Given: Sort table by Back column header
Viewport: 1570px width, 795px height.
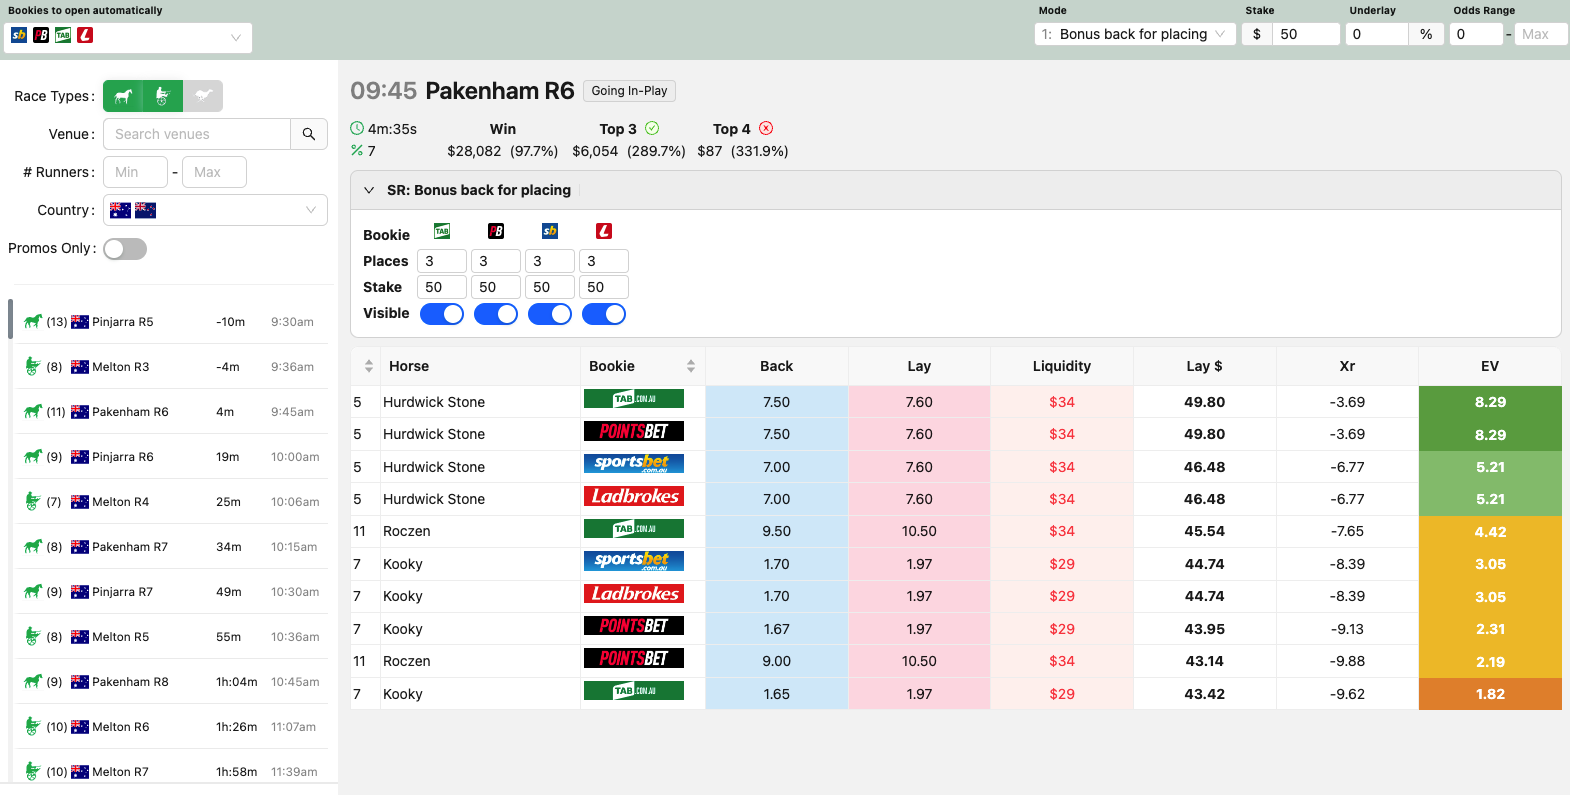Looking at the screenshot, I should 776,366.
